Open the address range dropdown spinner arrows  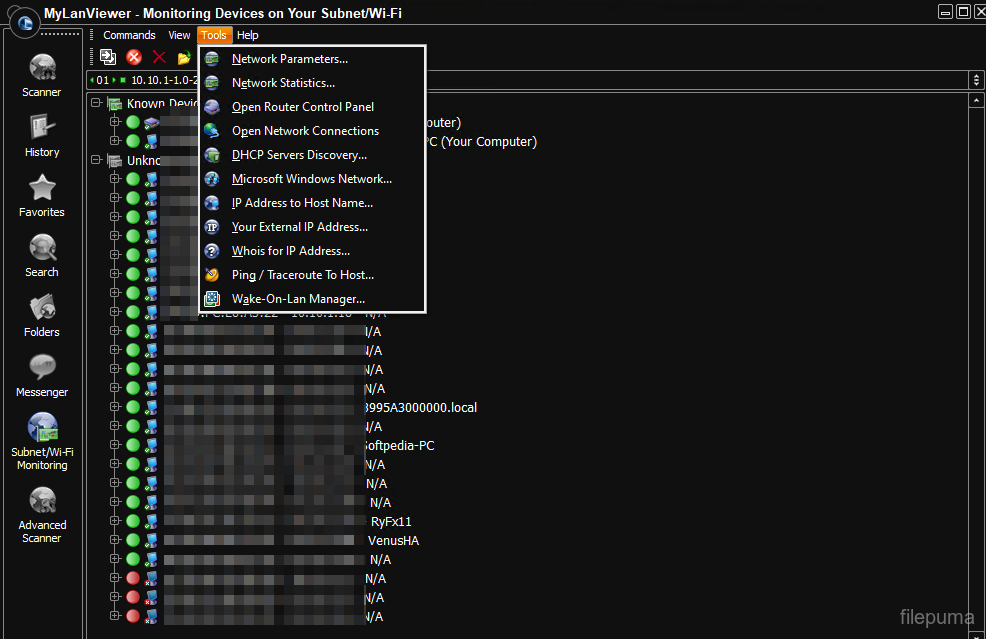click(x=976, y=80)
